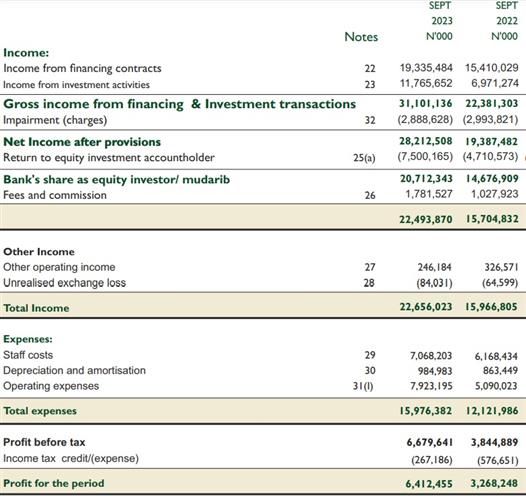Select the Staff costs row label

tap(28, 355)
